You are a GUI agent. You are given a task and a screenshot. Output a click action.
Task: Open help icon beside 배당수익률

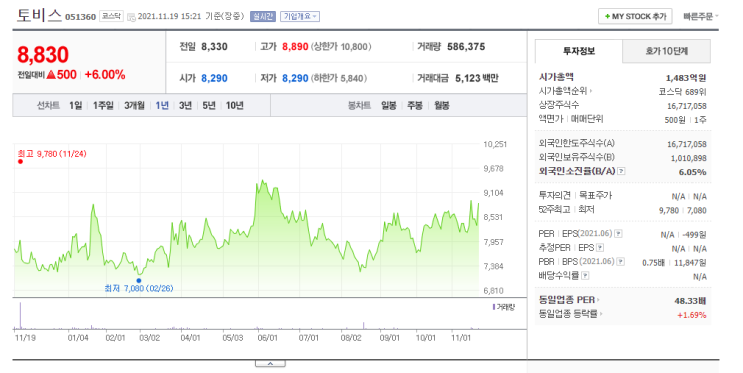pyautogui.click(x=585, y=275)
